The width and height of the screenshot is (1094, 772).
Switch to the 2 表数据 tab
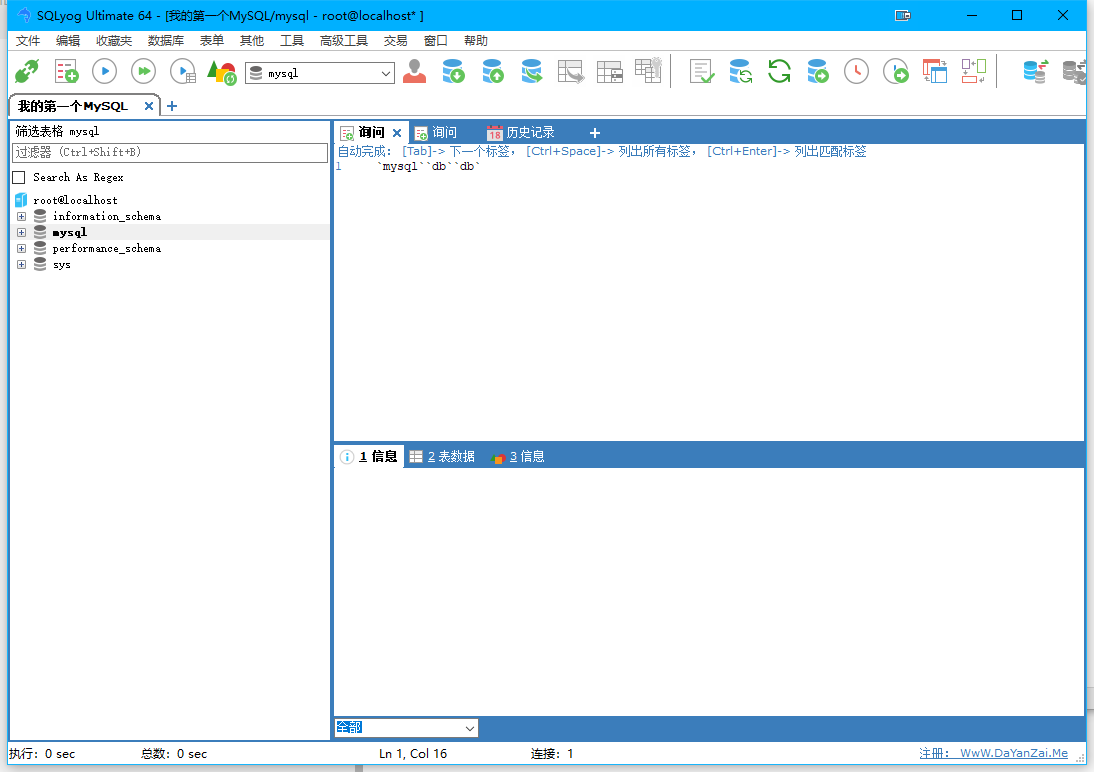tap(442, 456)
